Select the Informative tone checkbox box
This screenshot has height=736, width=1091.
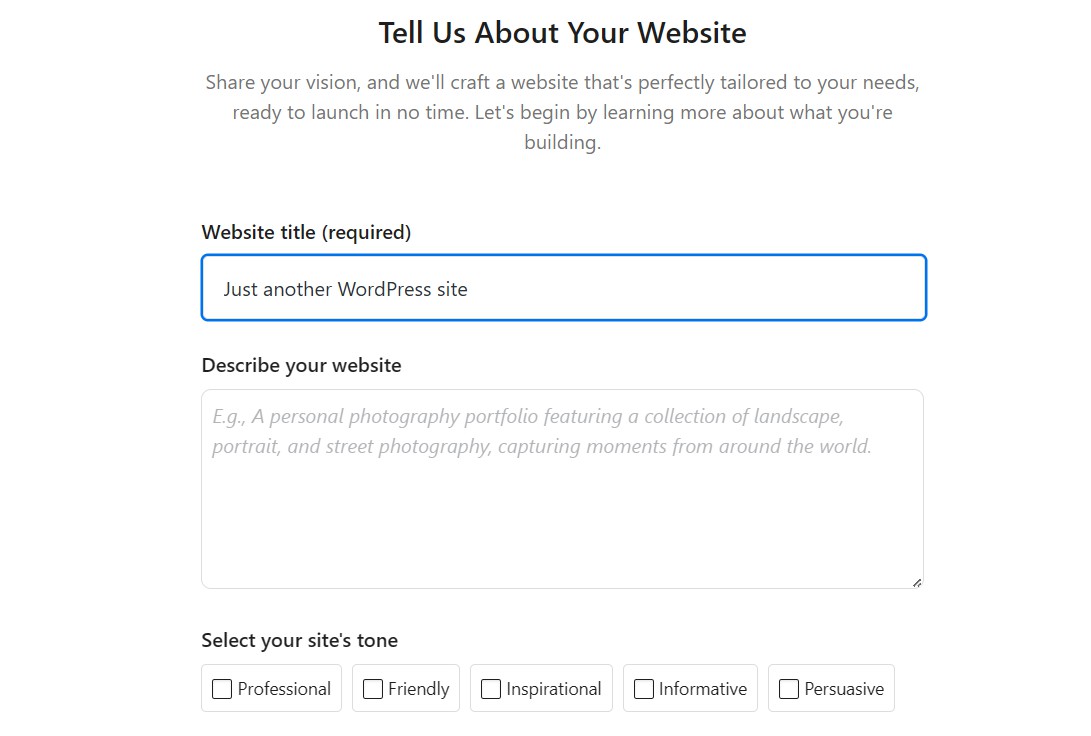pyautogui.click(x=644, y=689)
